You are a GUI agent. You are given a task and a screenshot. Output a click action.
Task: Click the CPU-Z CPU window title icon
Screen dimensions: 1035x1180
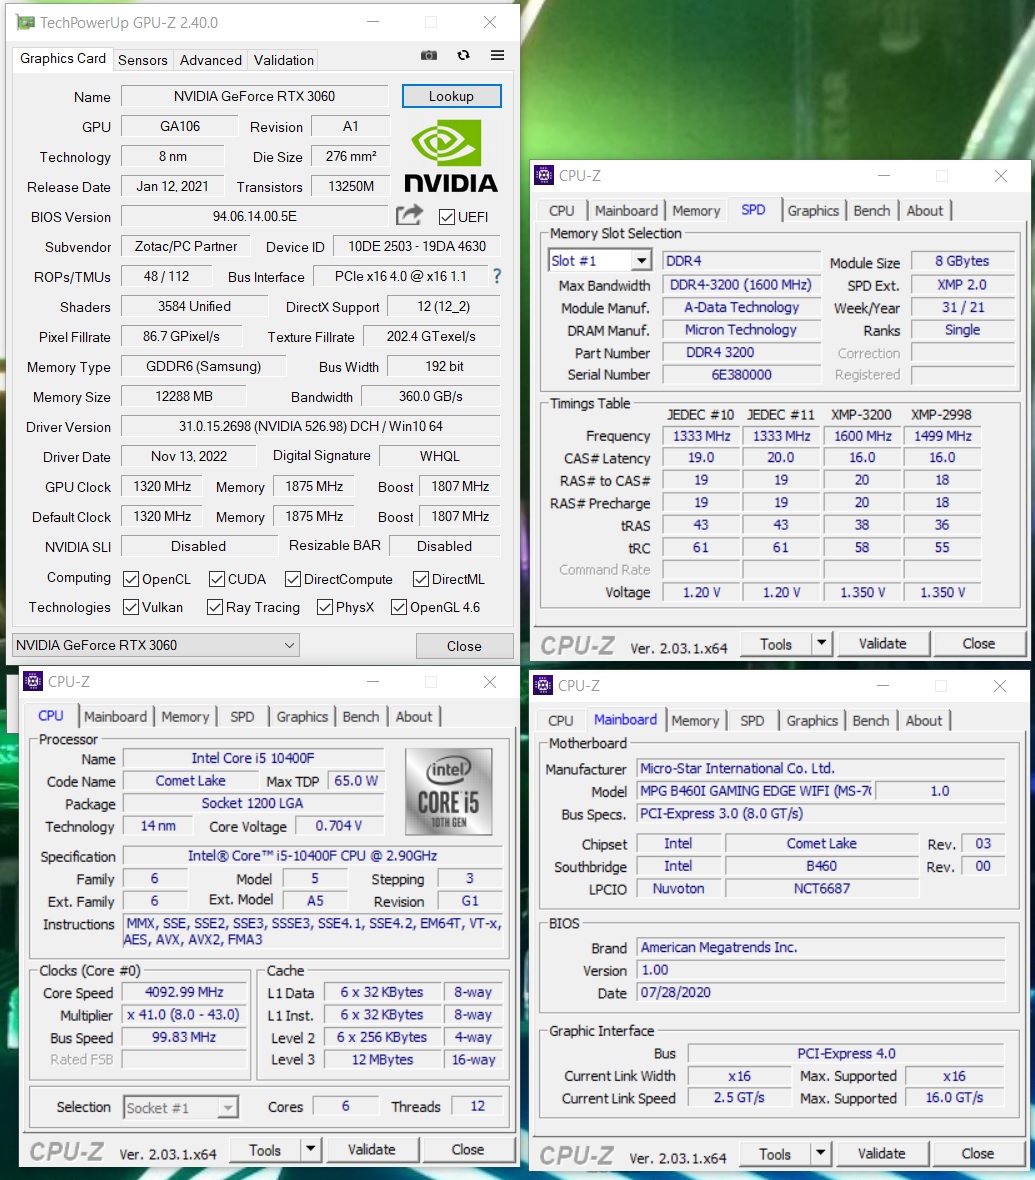(33, 681)
